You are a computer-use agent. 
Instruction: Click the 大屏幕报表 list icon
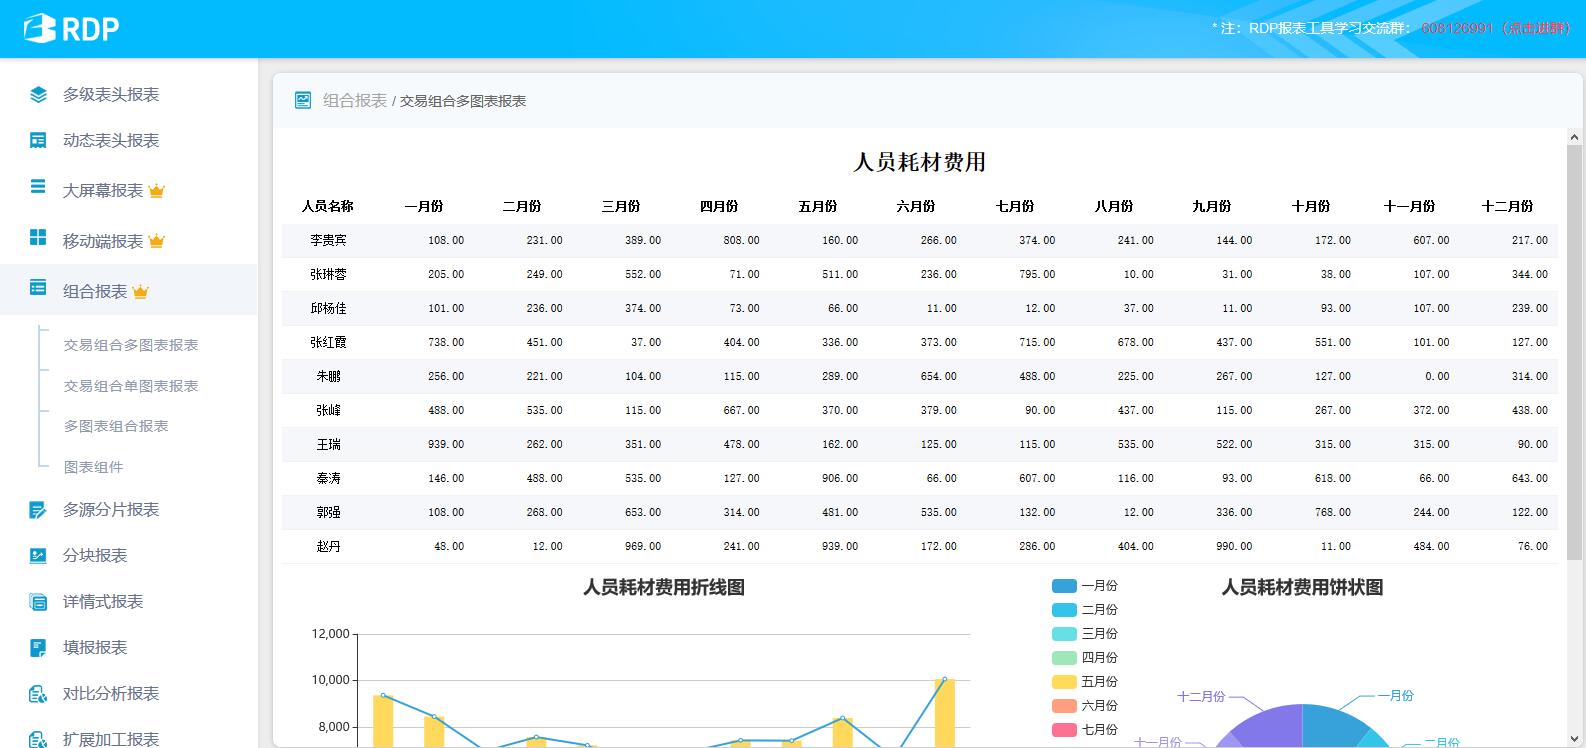point(38,186)
